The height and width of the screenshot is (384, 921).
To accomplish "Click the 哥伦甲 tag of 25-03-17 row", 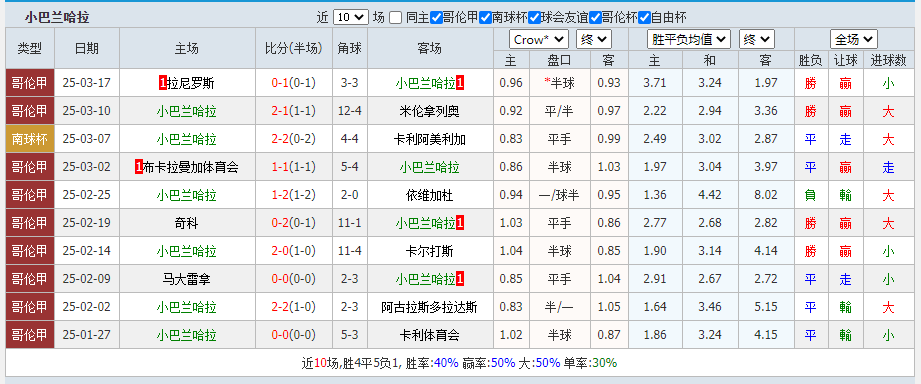I will (29, 83).
